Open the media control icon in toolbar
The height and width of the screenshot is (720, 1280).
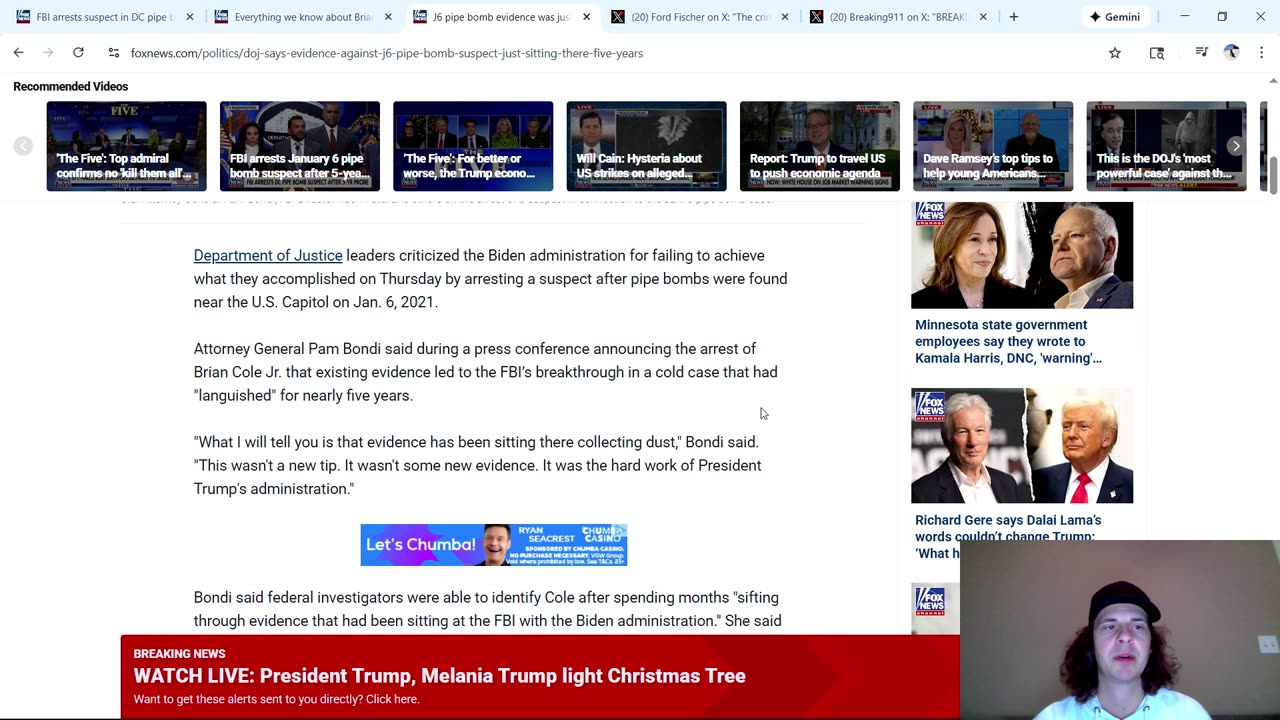(x=1202, y=53)
